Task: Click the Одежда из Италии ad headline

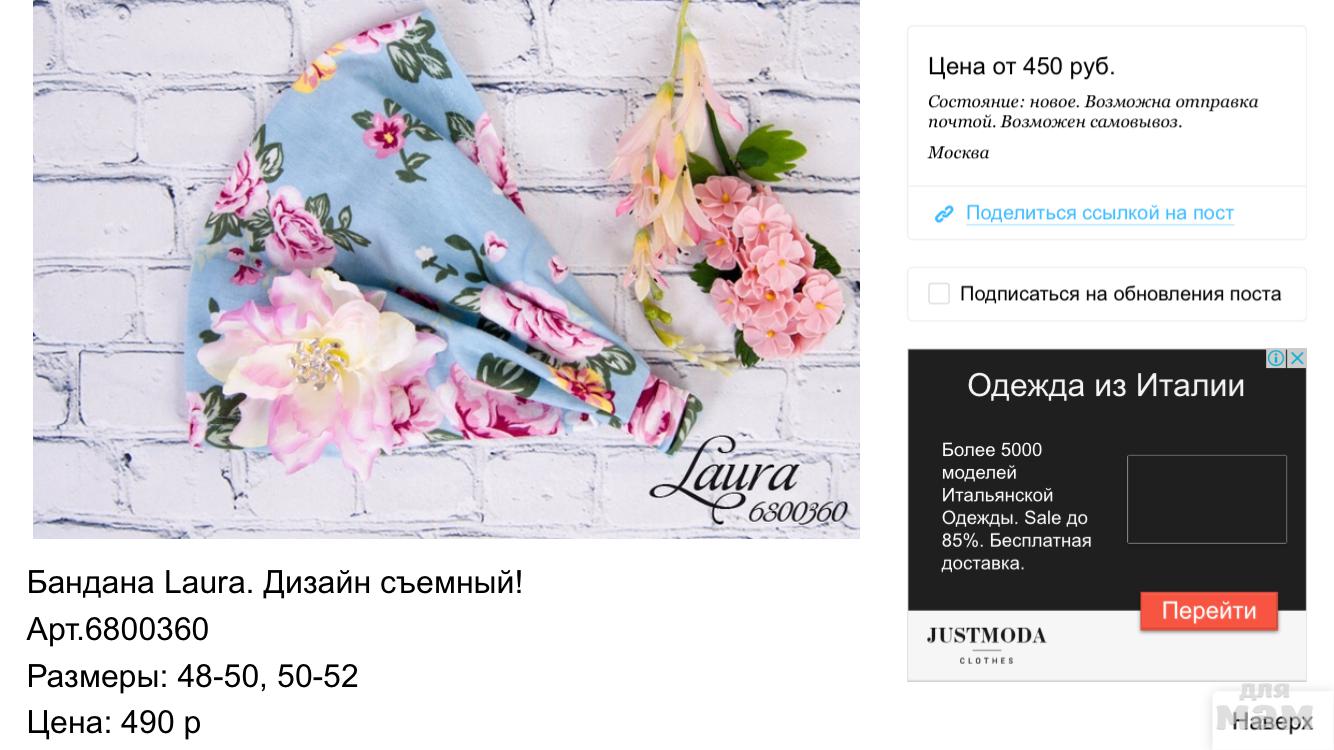Action: pos(1106,386)
